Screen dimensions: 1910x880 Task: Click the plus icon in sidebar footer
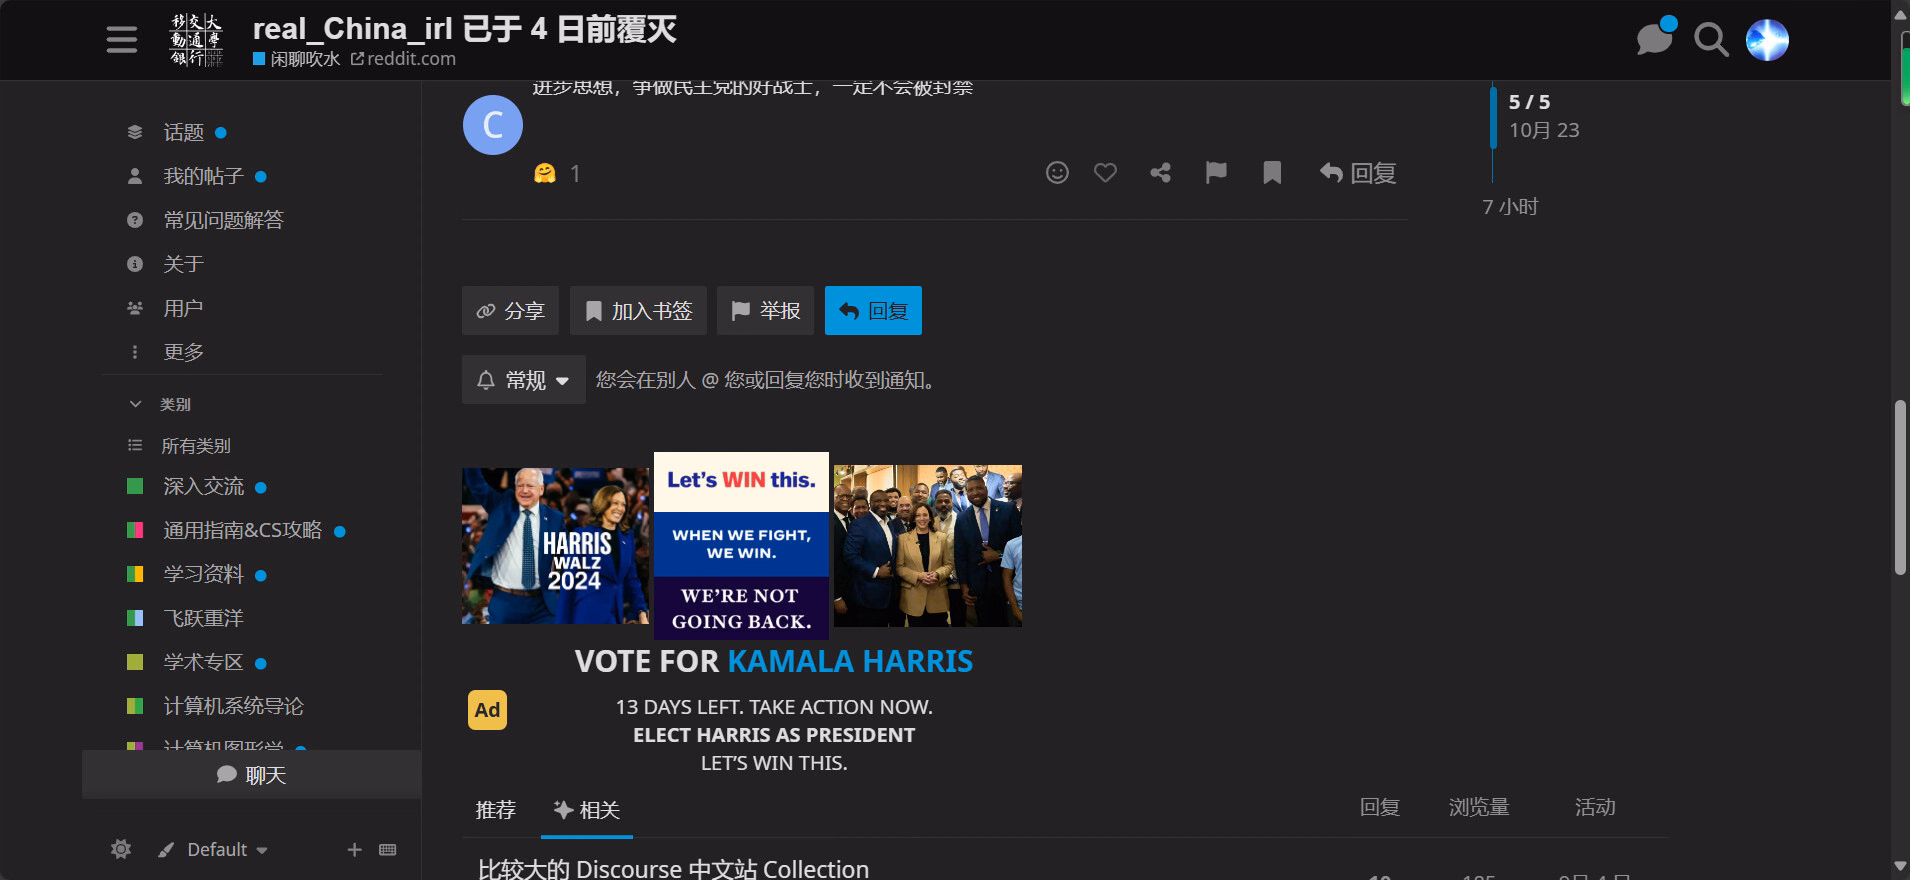coord(354,849)
